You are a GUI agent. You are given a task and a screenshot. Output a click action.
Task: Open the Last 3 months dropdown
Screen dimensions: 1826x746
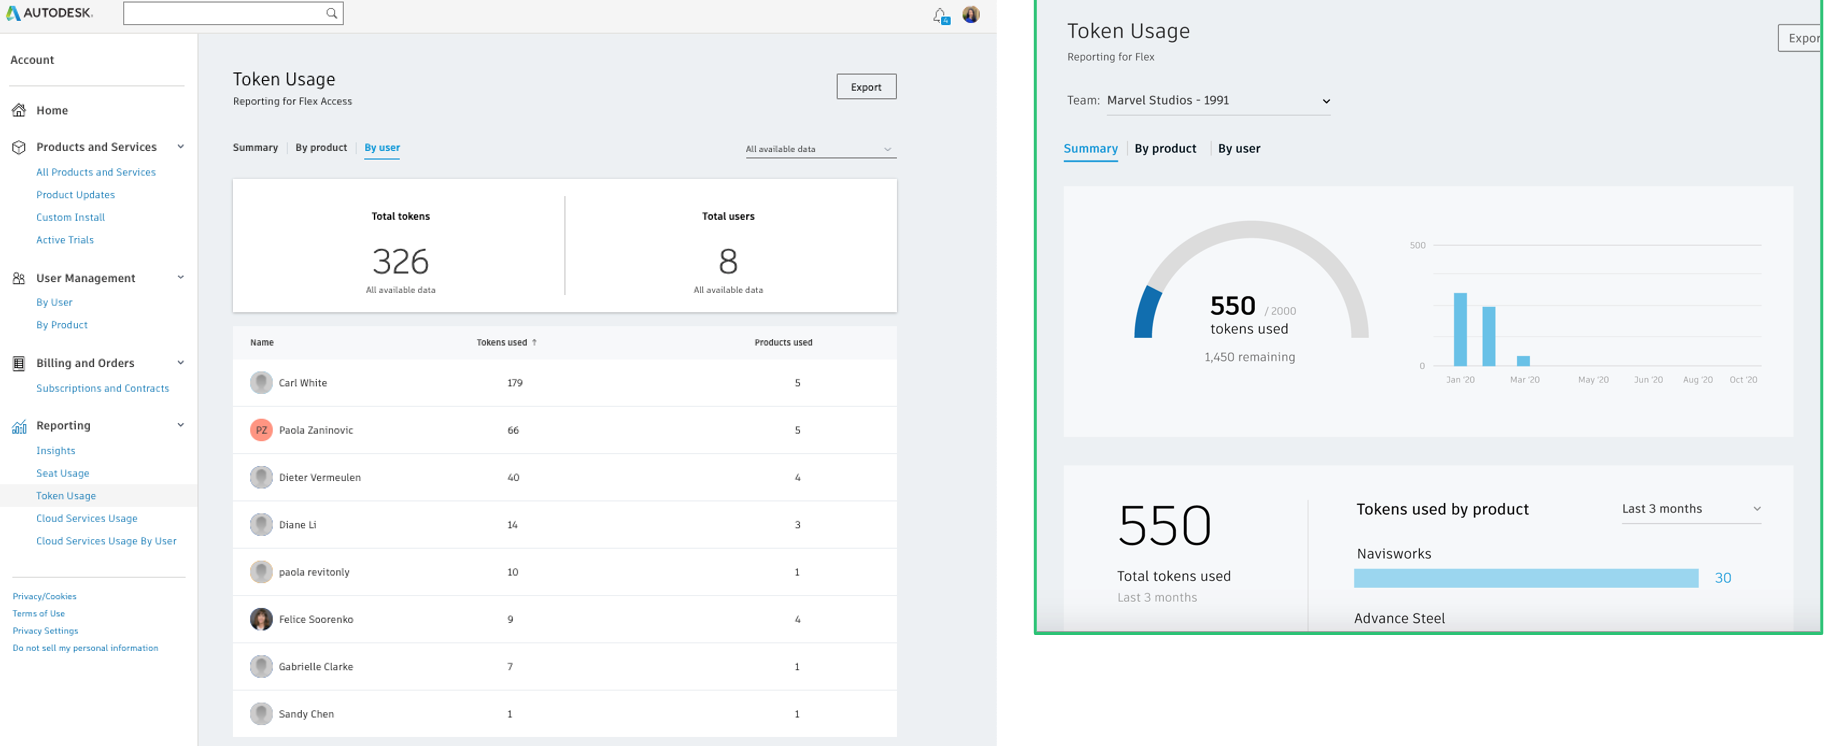[1691, 509]
